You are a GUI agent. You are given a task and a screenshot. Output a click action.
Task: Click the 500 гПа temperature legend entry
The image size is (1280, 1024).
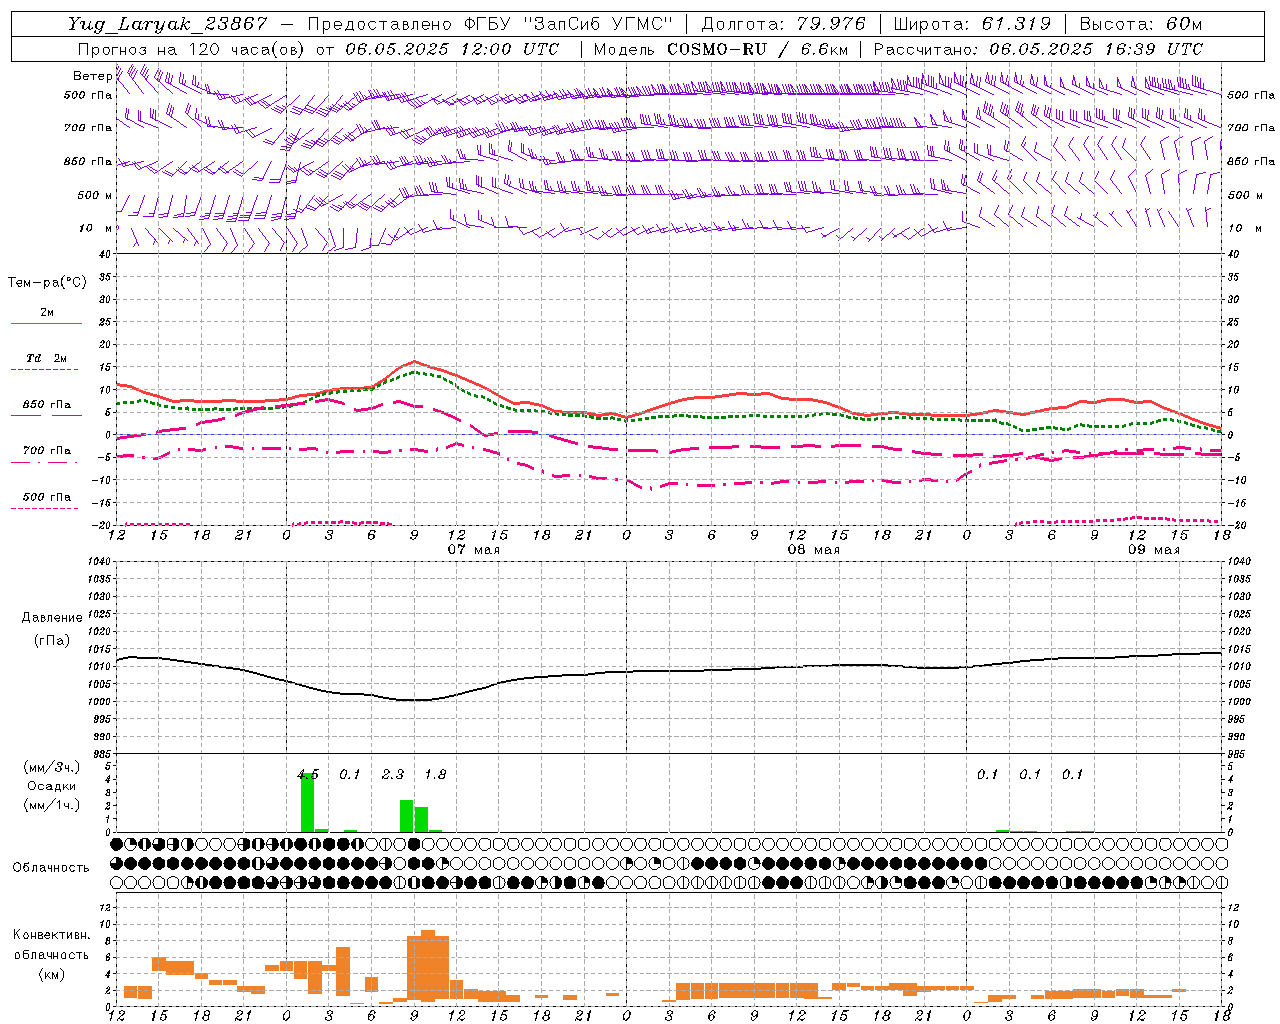(x=46, y=497)
